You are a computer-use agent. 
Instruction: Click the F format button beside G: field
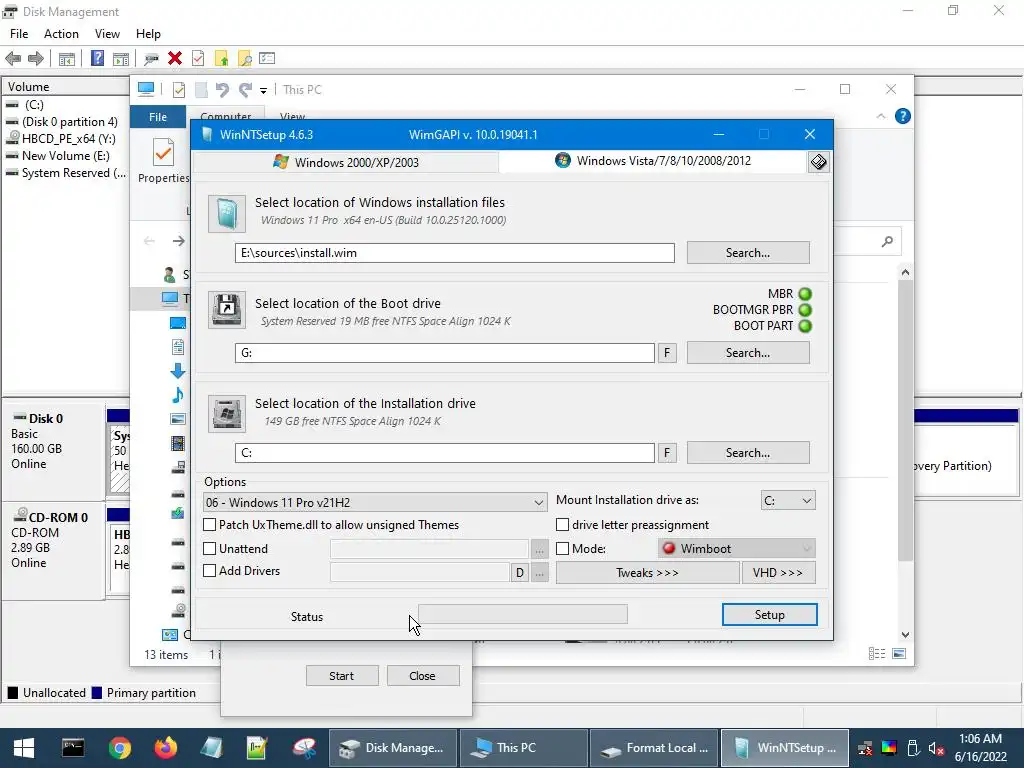[667, 353]
